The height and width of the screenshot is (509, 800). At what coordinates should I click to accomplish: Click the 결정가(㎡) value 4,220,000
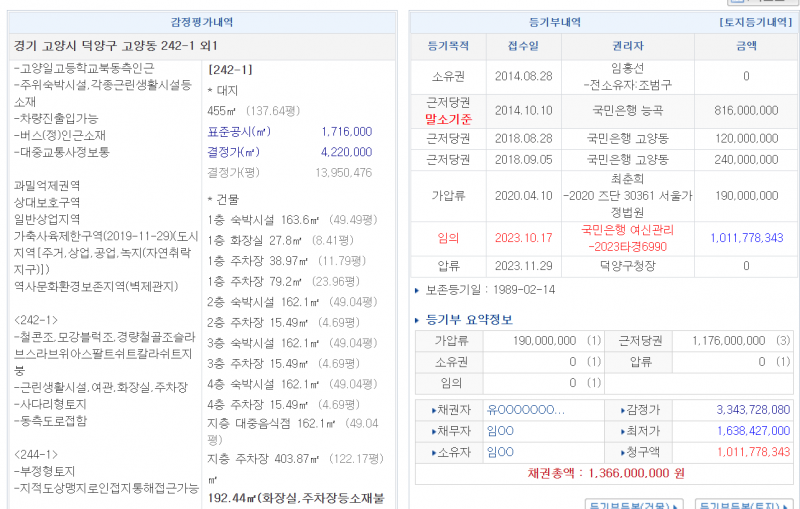pyautogui.click(x=346, y=152)
